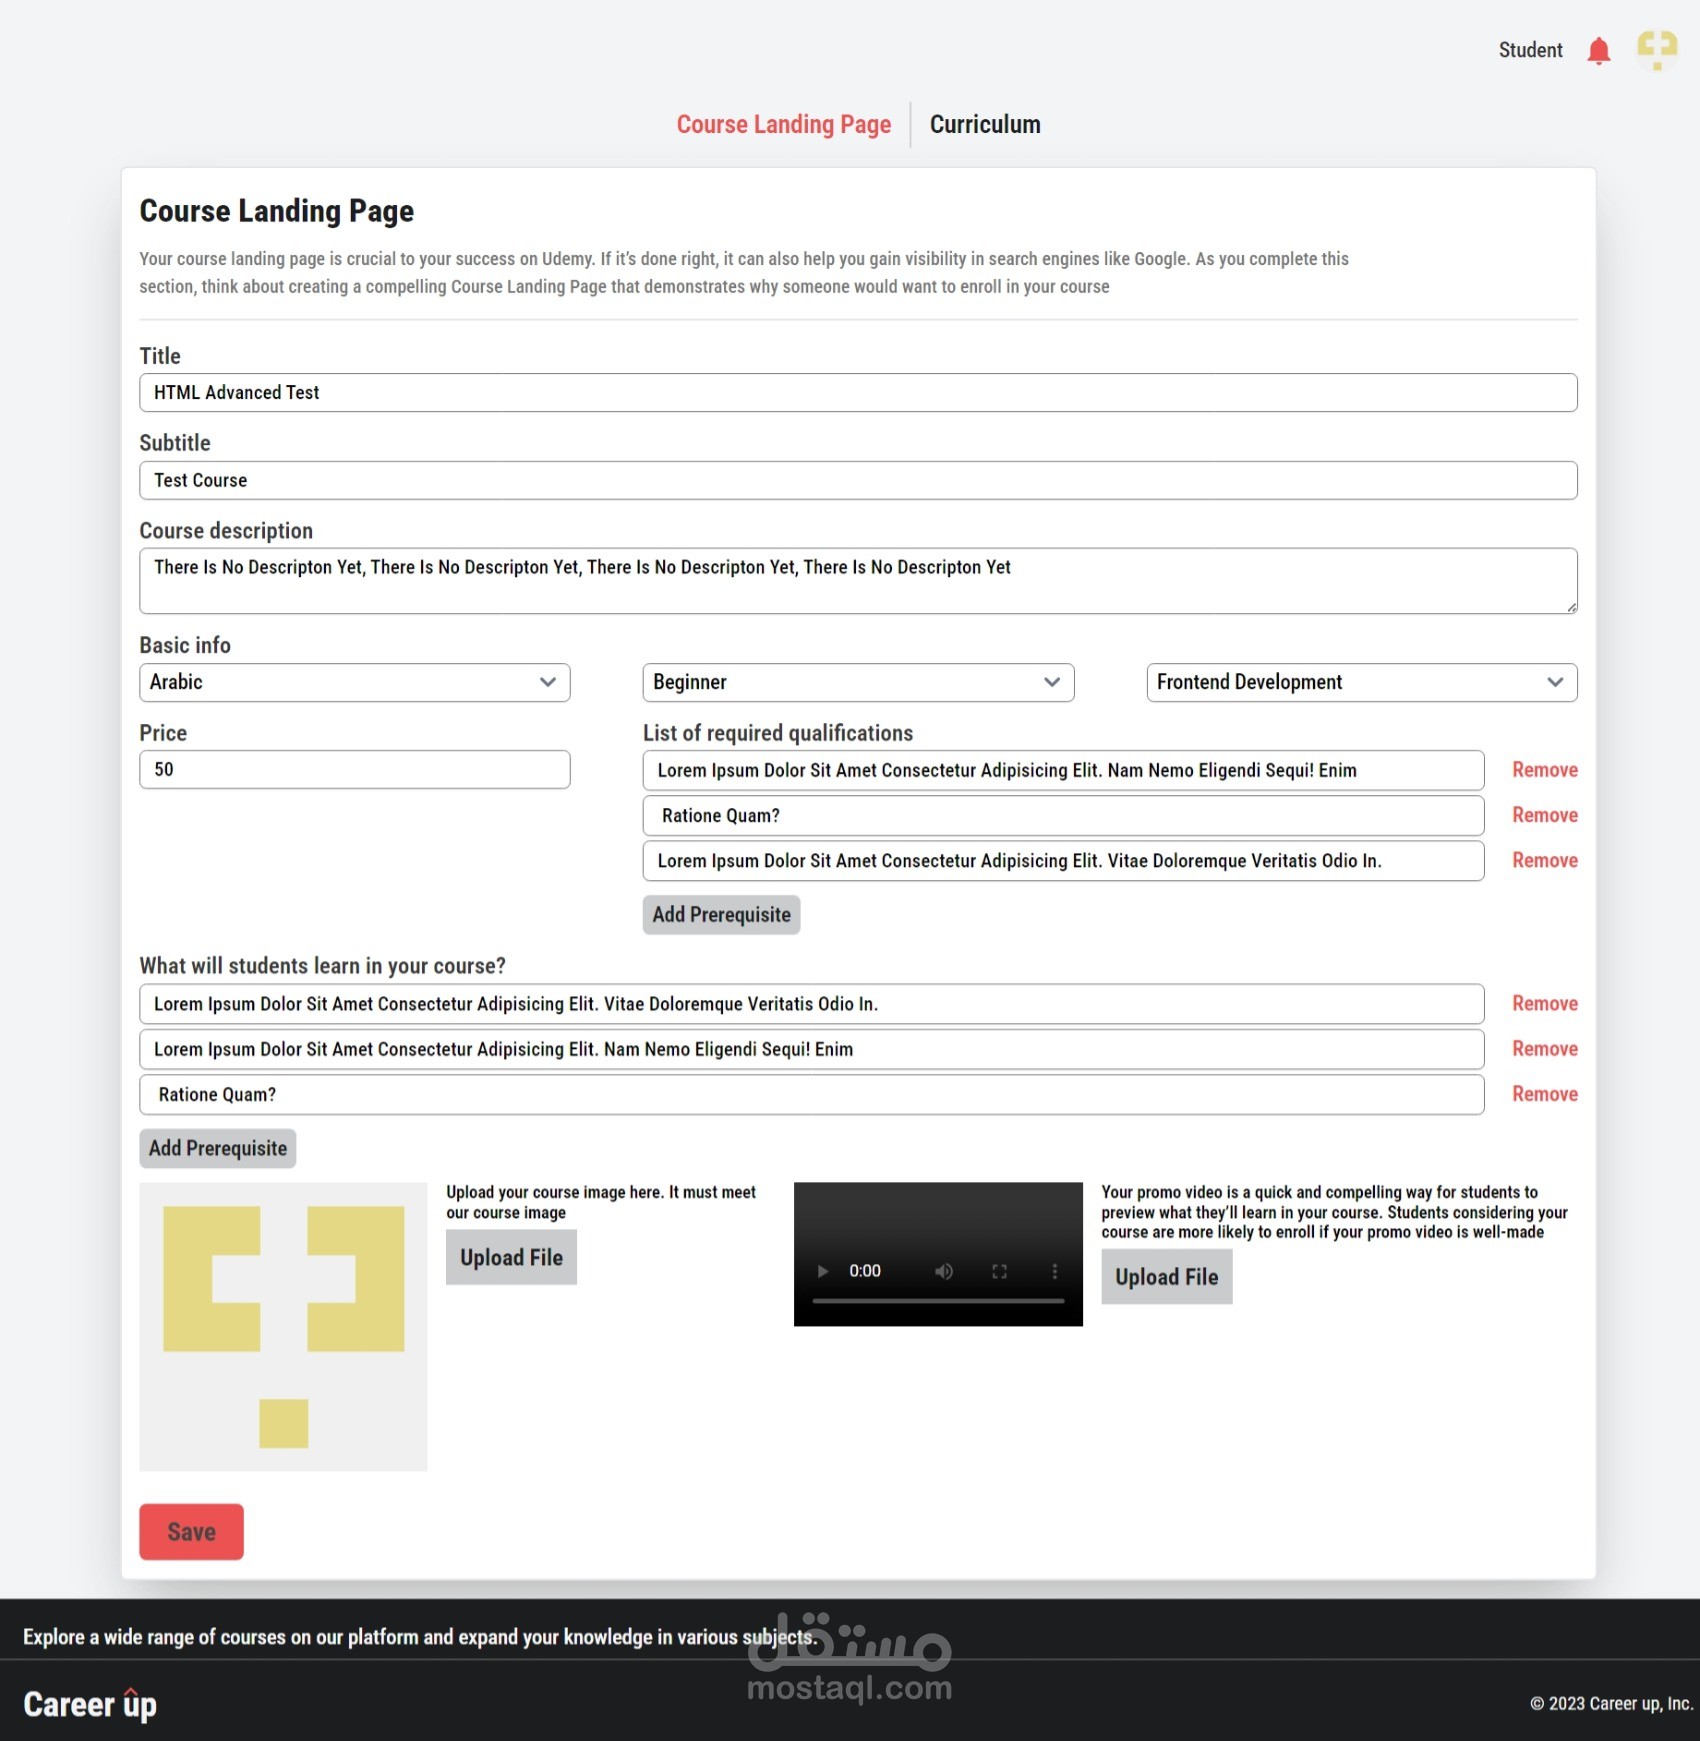The width and height of the screenshot is (1700, 1741).
Task: Click the Student link in the header
Action: coord(1530,50)
